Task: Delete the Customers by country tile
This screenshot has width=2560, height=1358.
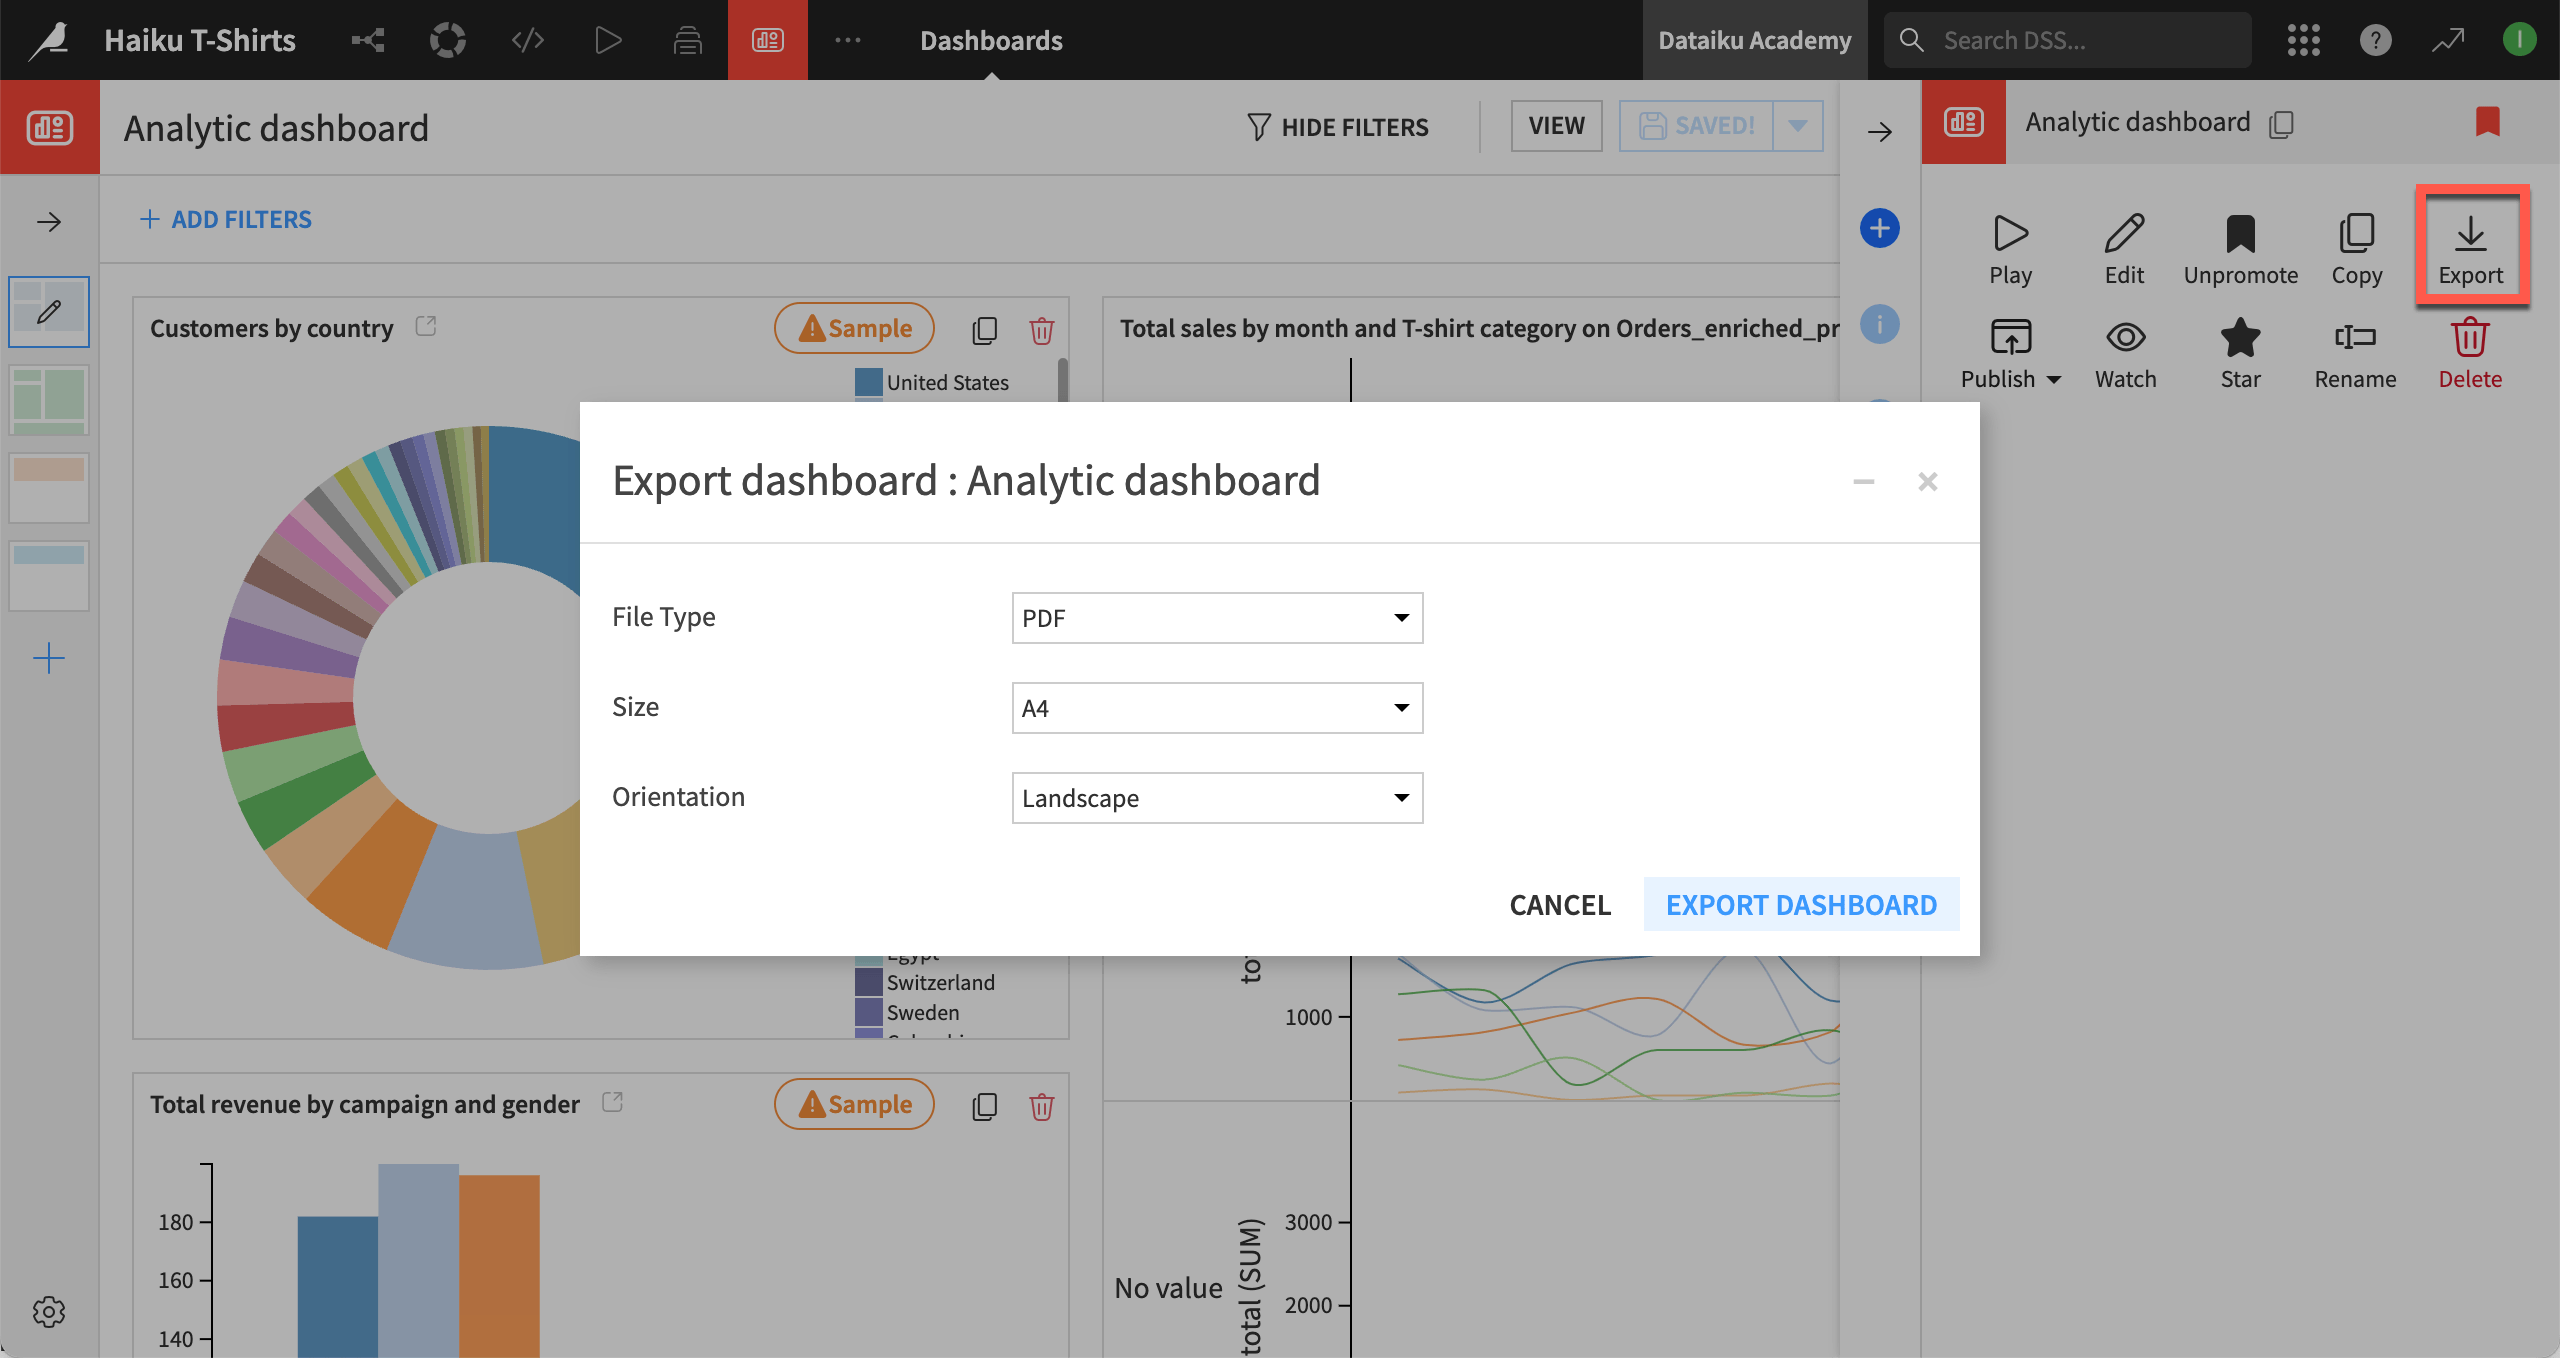Action: (x=1041, y=329)
